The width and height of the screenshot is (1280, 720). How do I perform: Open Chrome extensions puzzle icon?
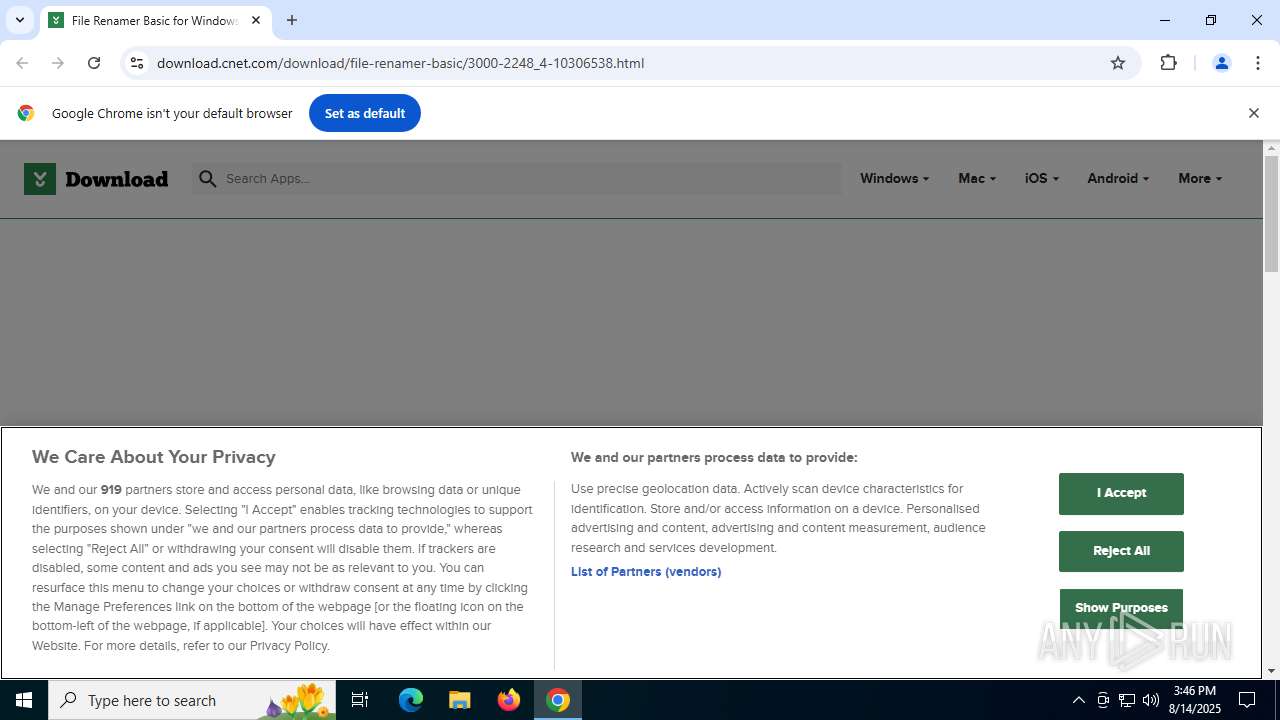click(x=1168, y=63)
